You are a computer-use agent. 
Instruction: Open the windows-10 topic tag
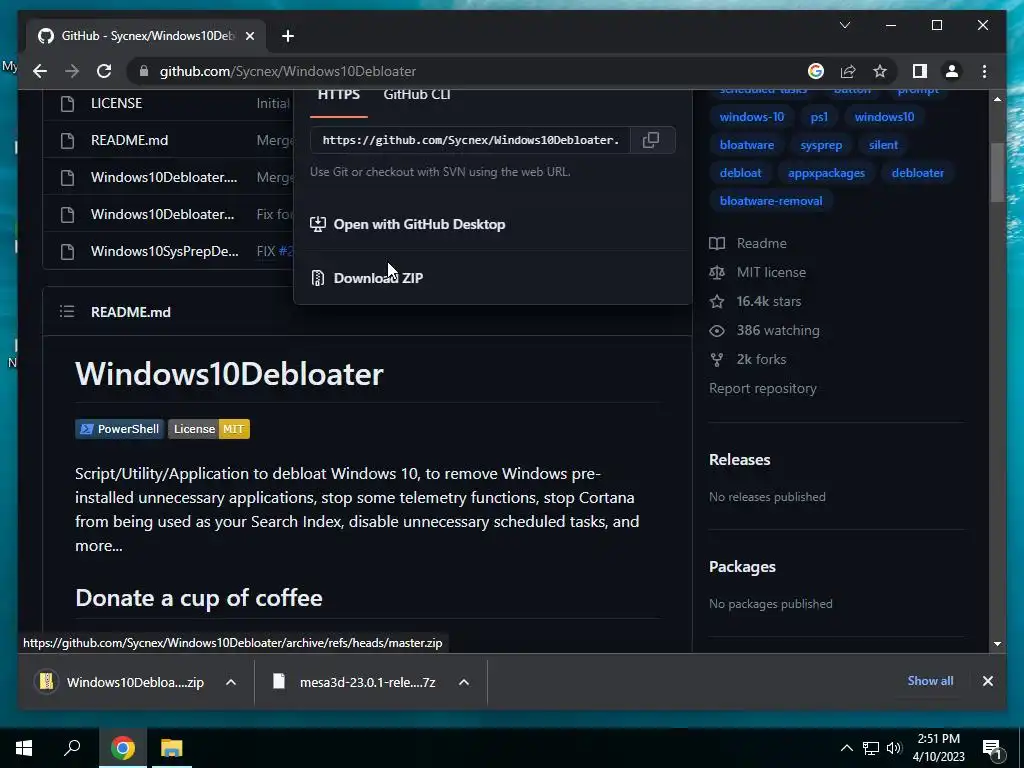pos(752,117)
